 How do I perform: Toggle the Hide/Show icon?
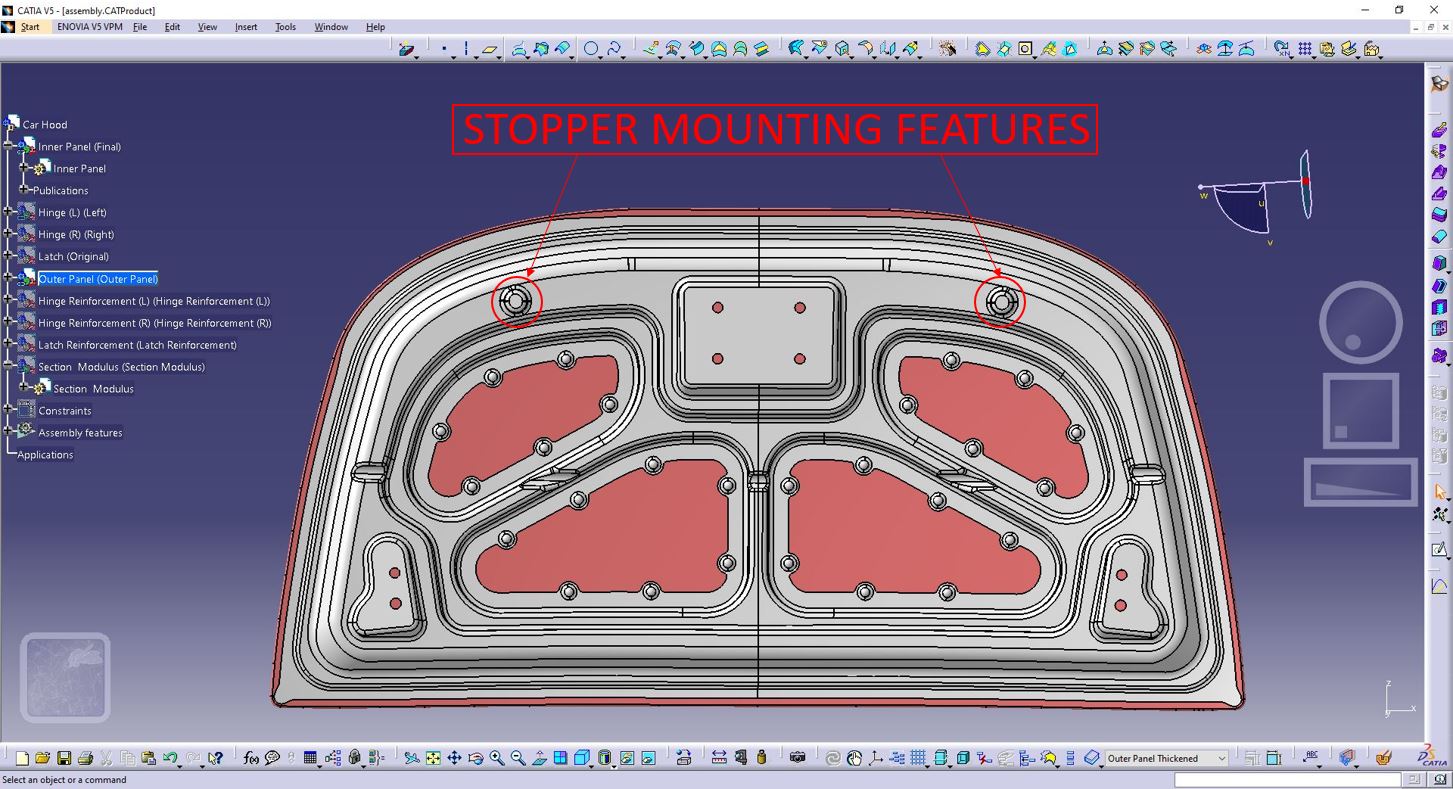click(626, 758)
